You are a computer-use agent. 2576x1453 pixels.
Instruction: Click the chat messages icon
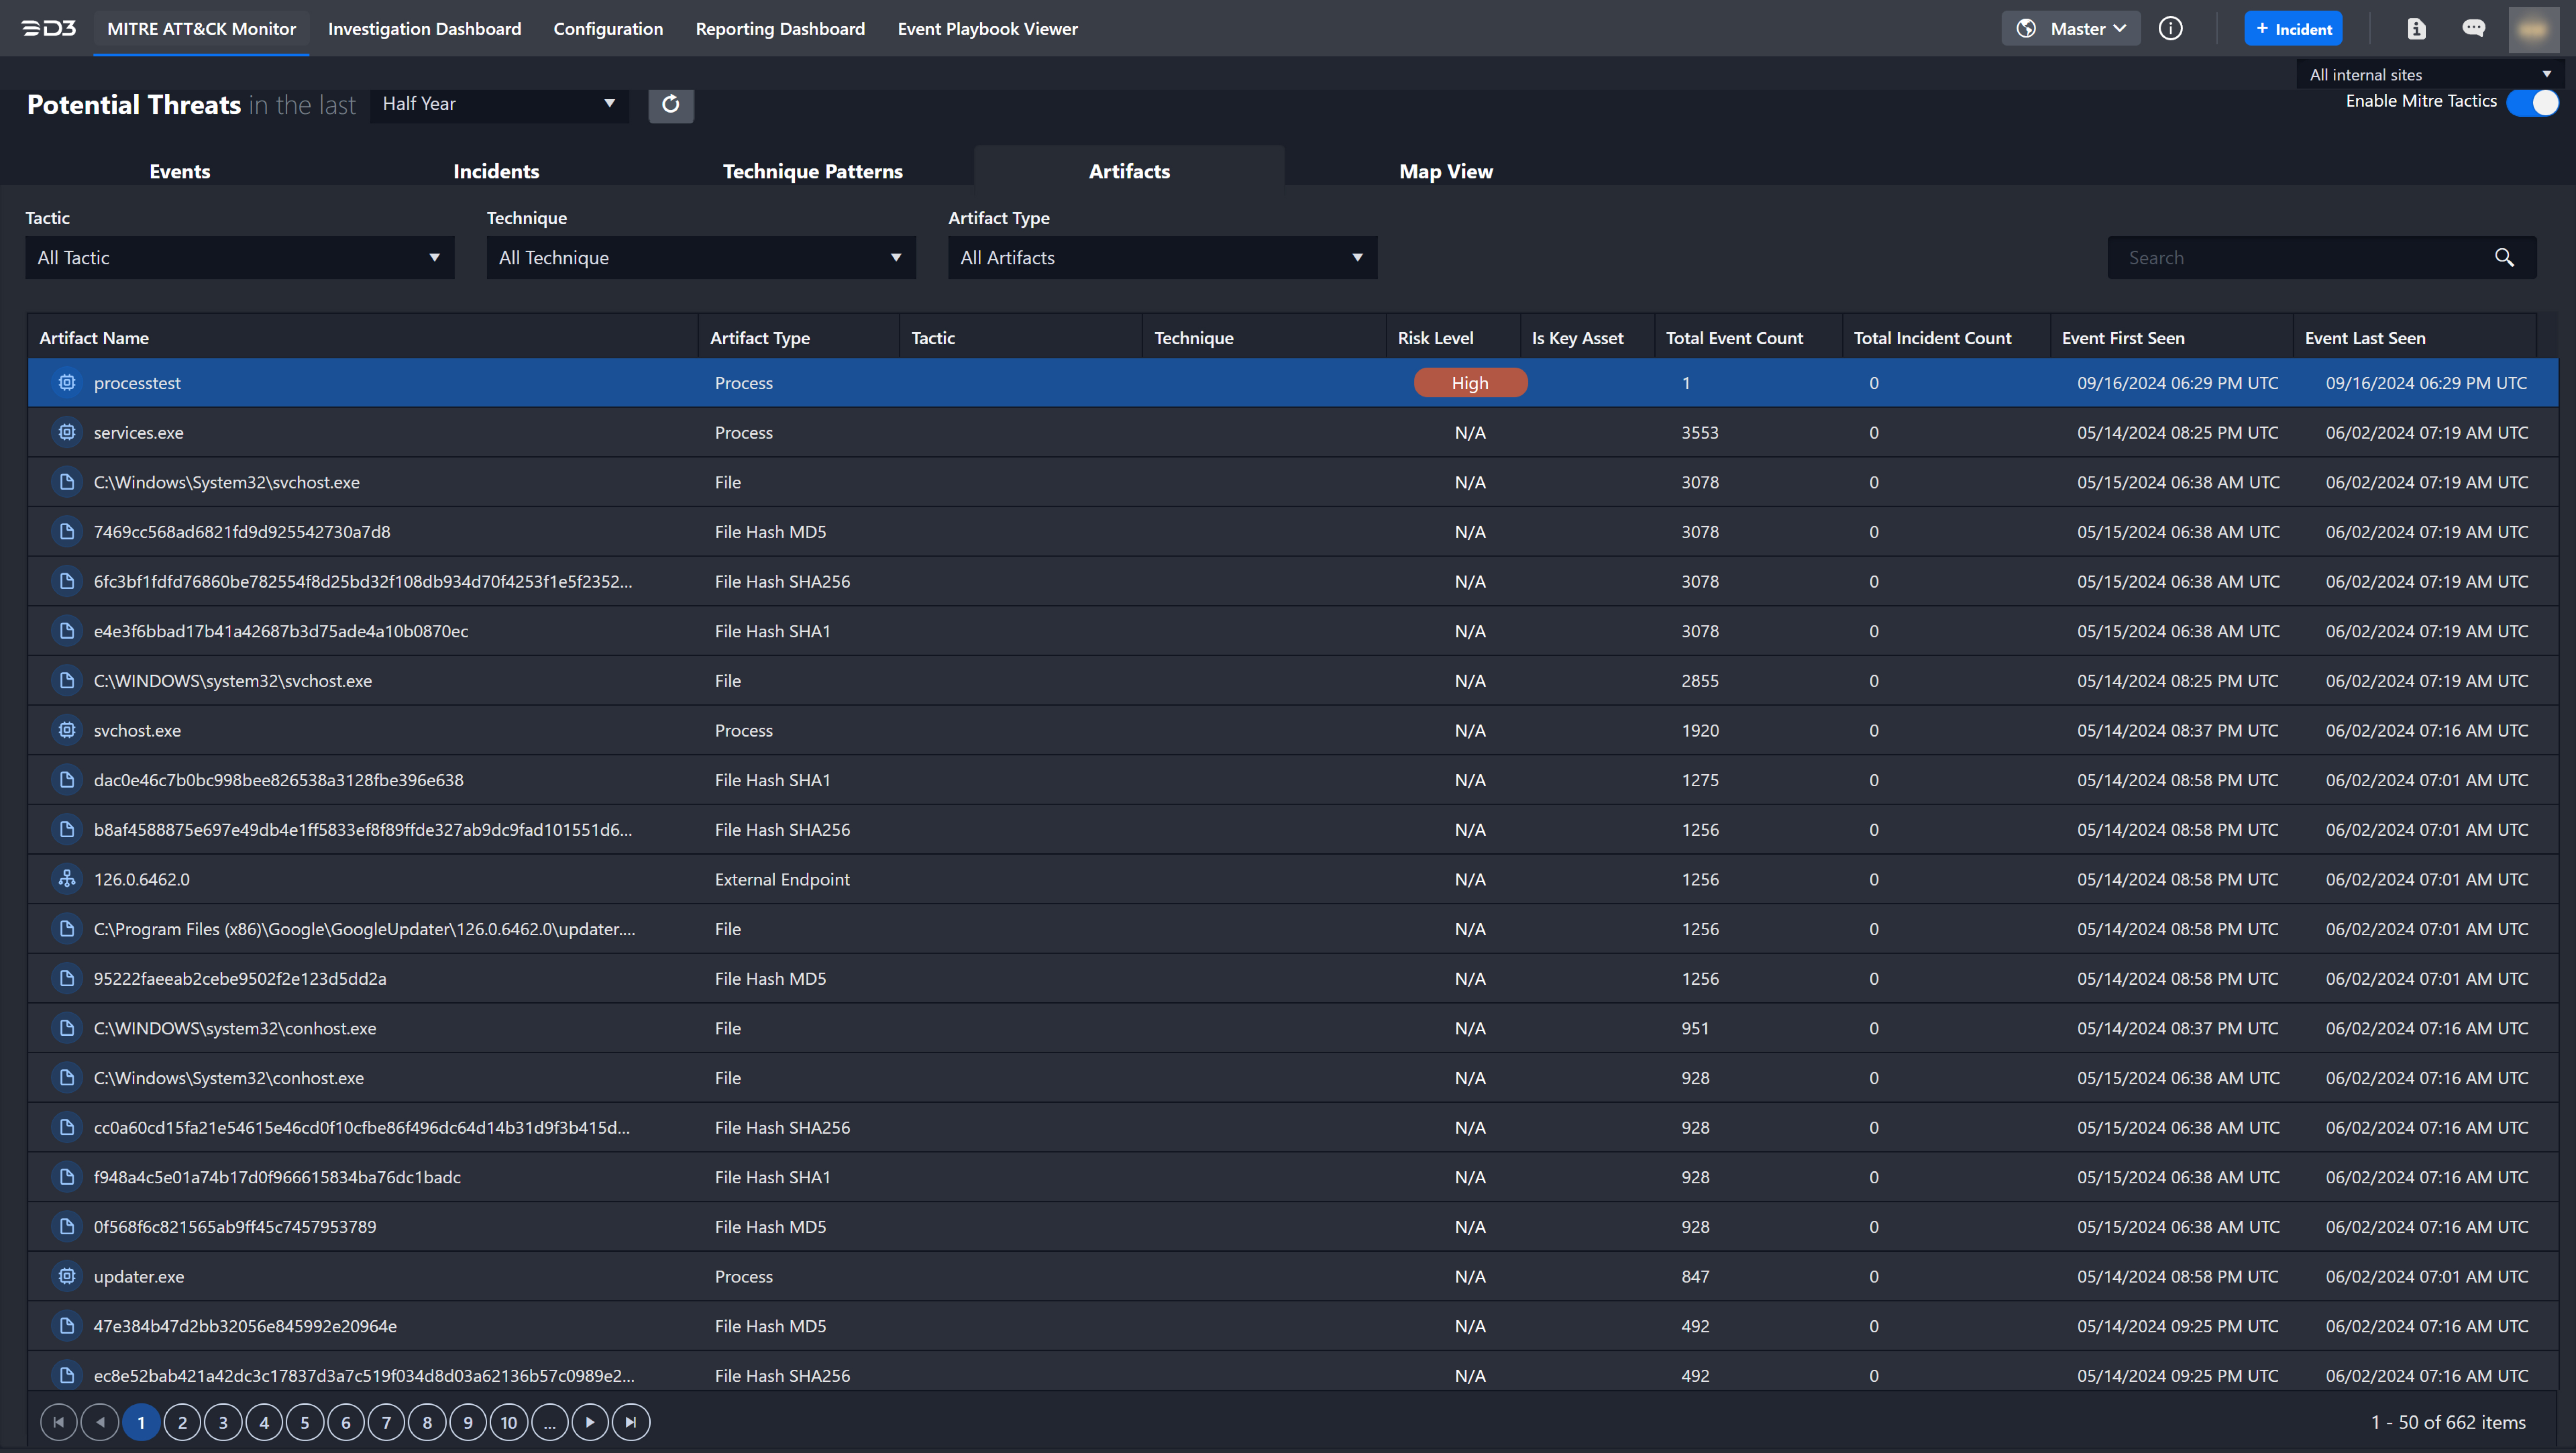point(2473,28)
